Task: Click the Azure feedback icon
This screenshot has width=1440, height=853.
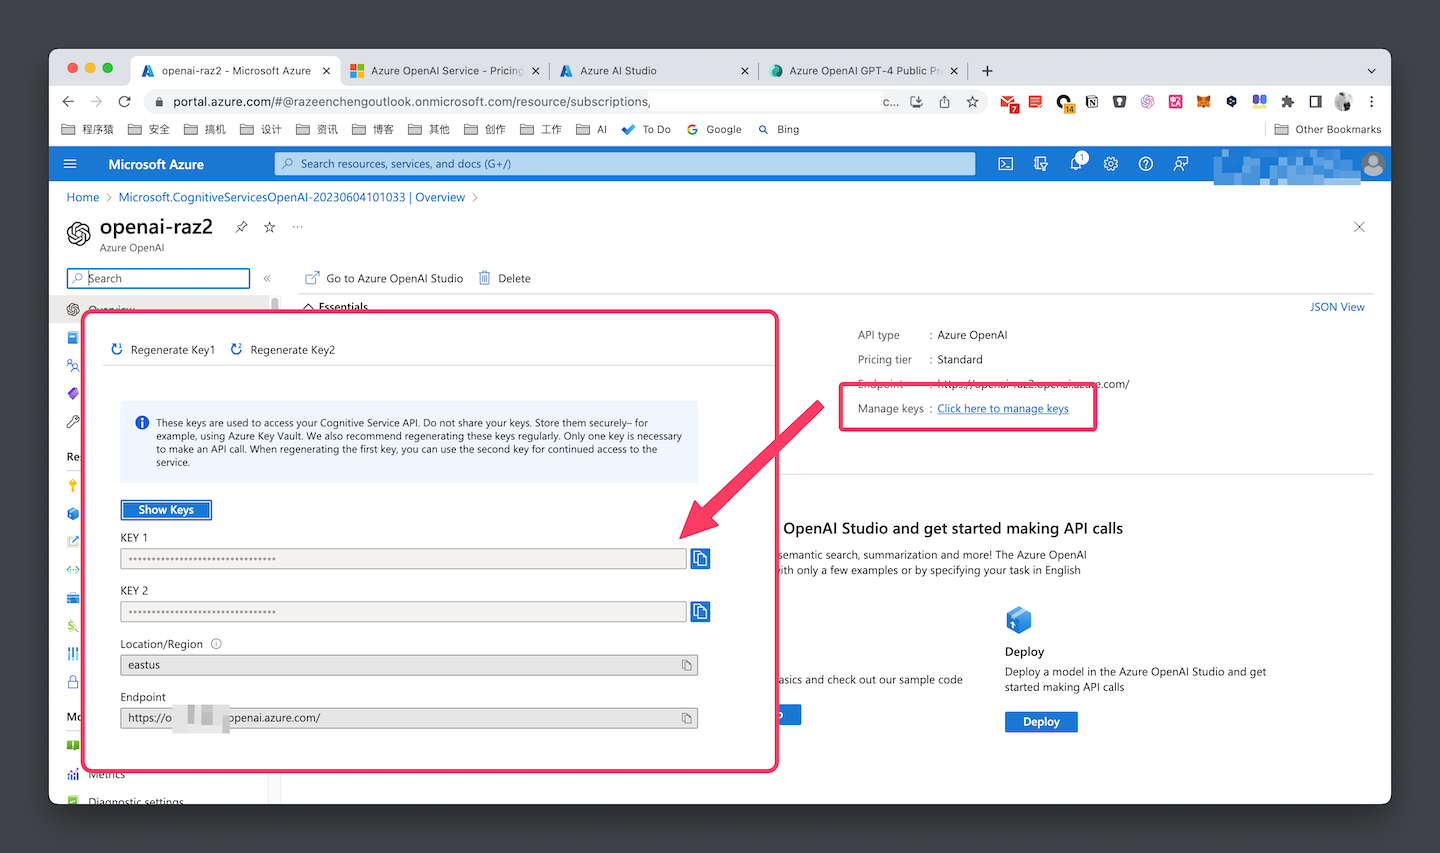Action: [1181, 164]
